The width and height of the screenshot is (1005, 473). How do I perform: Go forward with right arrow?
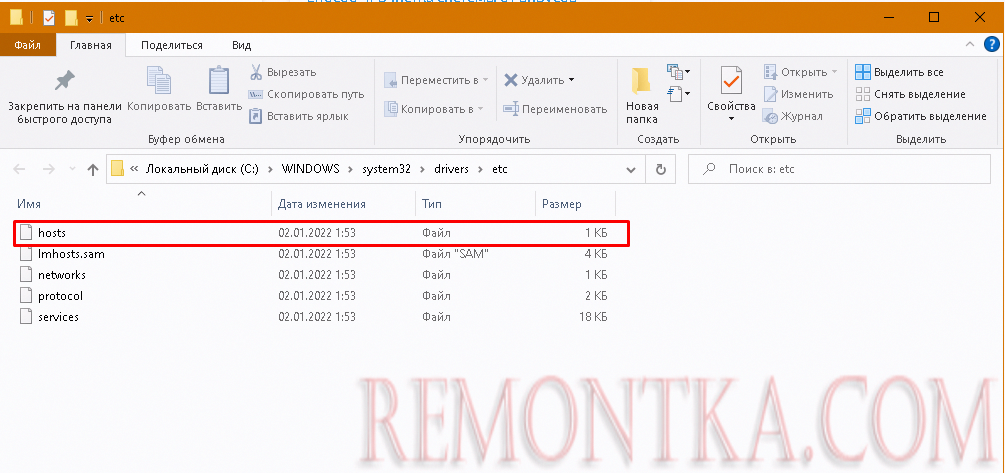click(49, 169)
